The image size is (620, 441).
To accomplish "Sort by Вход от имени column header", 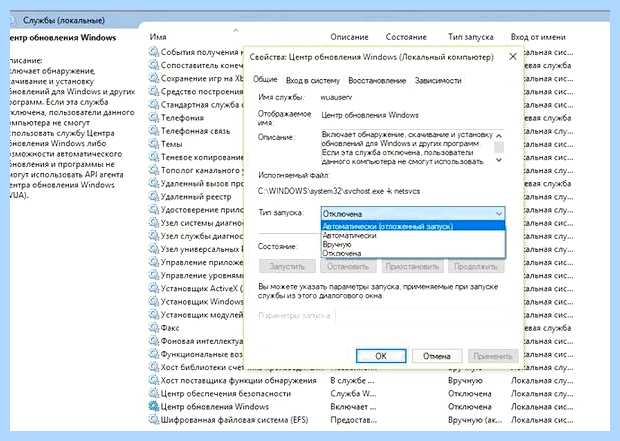I will click(x=538, y=37).
